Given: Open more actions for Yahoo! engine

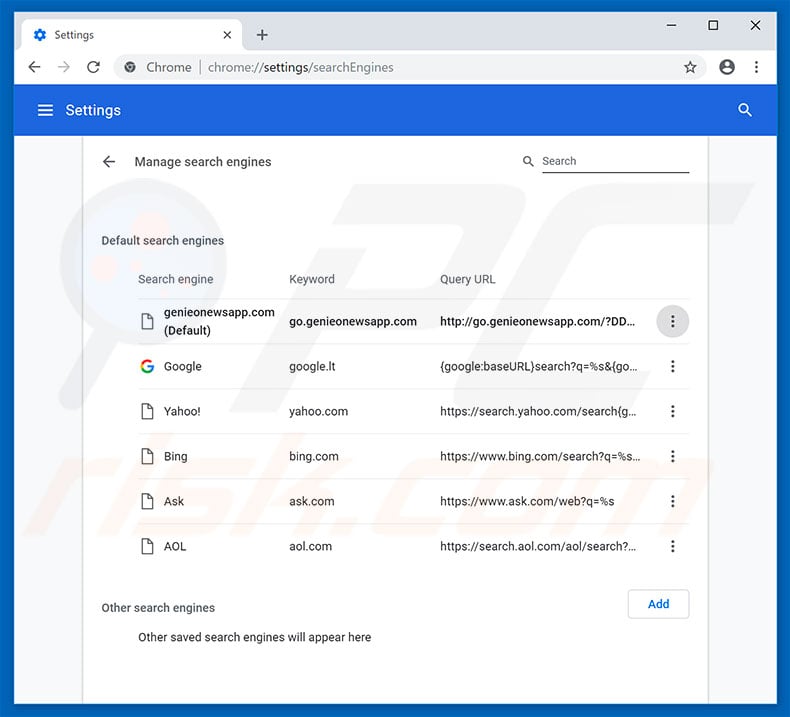Looking at the screenshot, I should tap(673, 411).
